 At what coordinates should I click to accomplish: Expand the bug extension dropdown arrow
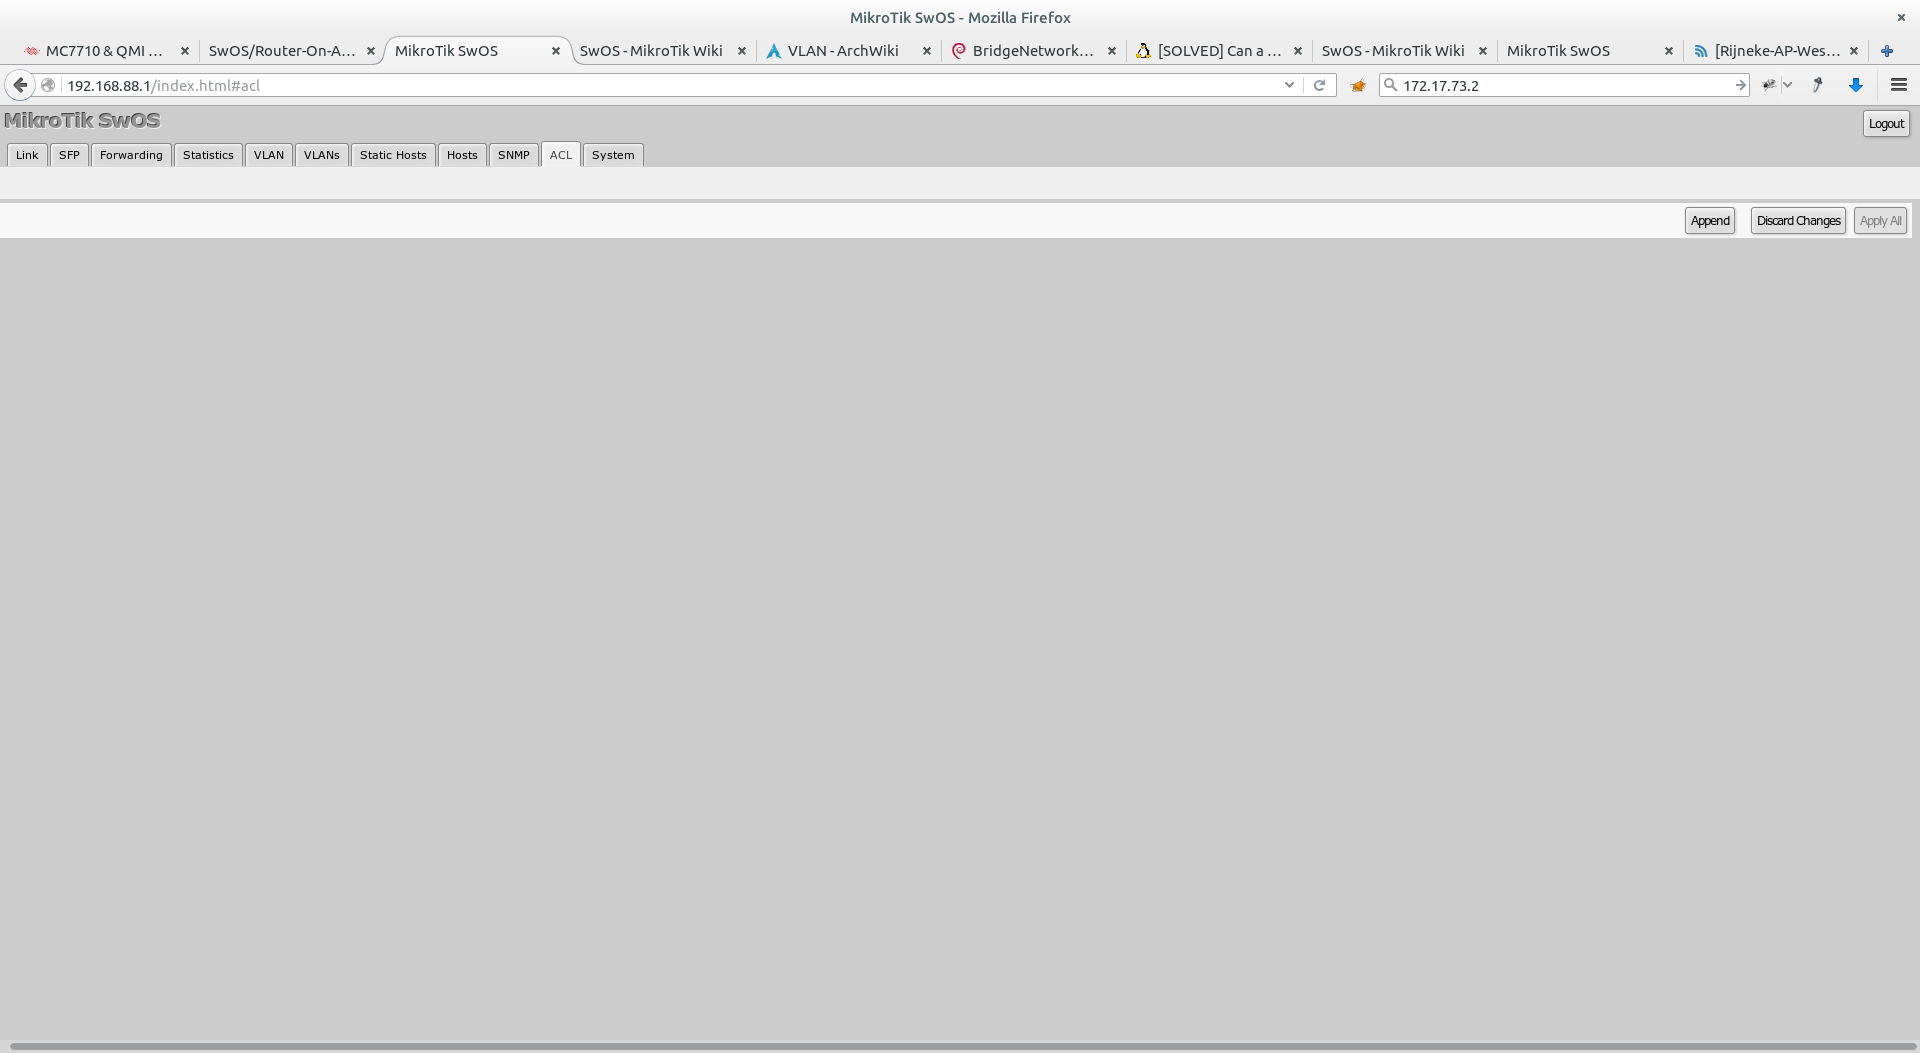point(1787,85)
